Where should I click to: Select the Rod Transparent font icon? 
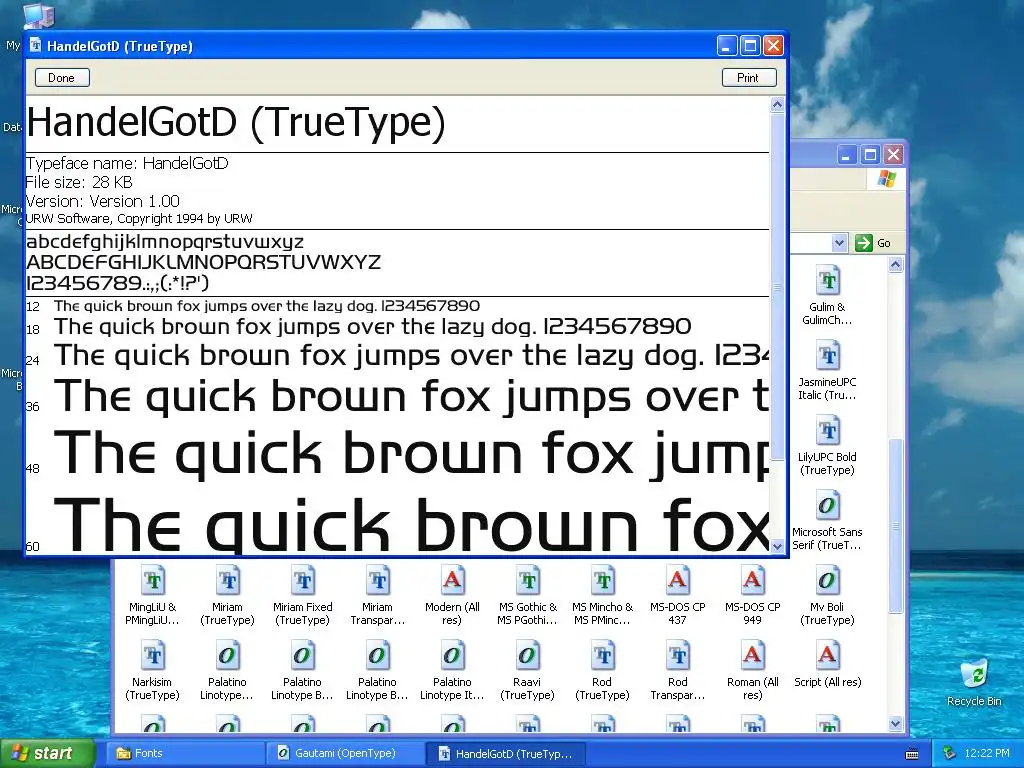pos(677,656)
